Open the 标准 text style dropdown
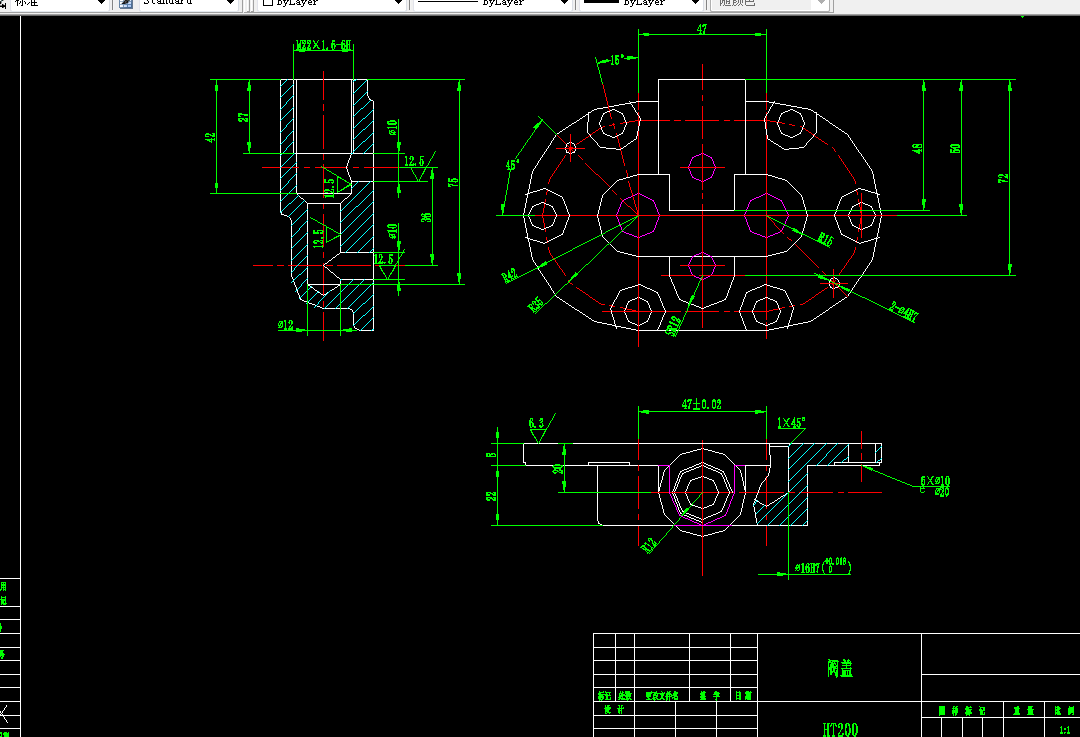The height and width of the screenshot is (737, 1080). click(58, 3)
